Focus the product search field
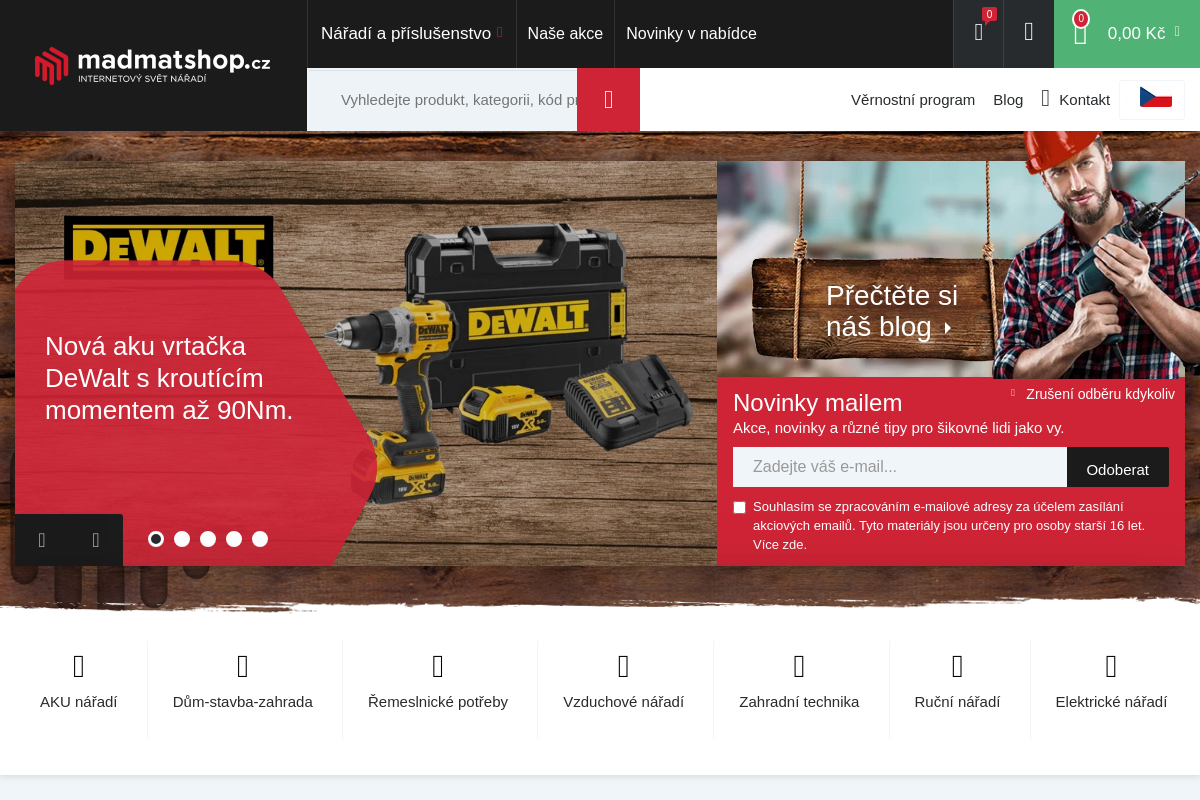 [x=442, y=100]
